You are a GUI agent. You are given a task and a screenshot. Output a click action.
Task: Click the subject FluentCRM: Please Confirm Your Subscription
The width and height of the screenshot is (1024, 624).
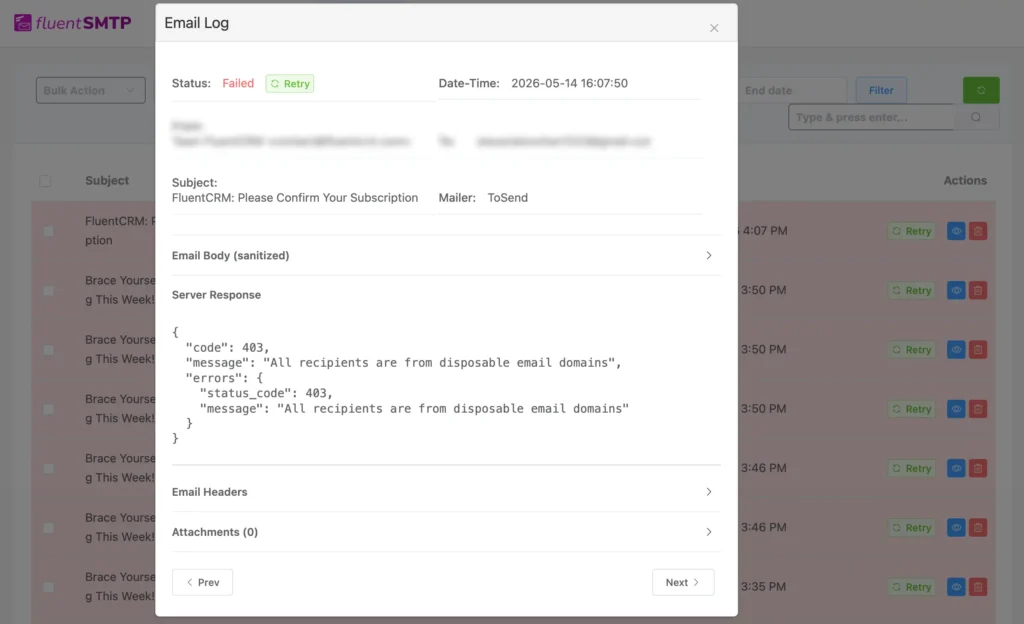coord(295,198)
